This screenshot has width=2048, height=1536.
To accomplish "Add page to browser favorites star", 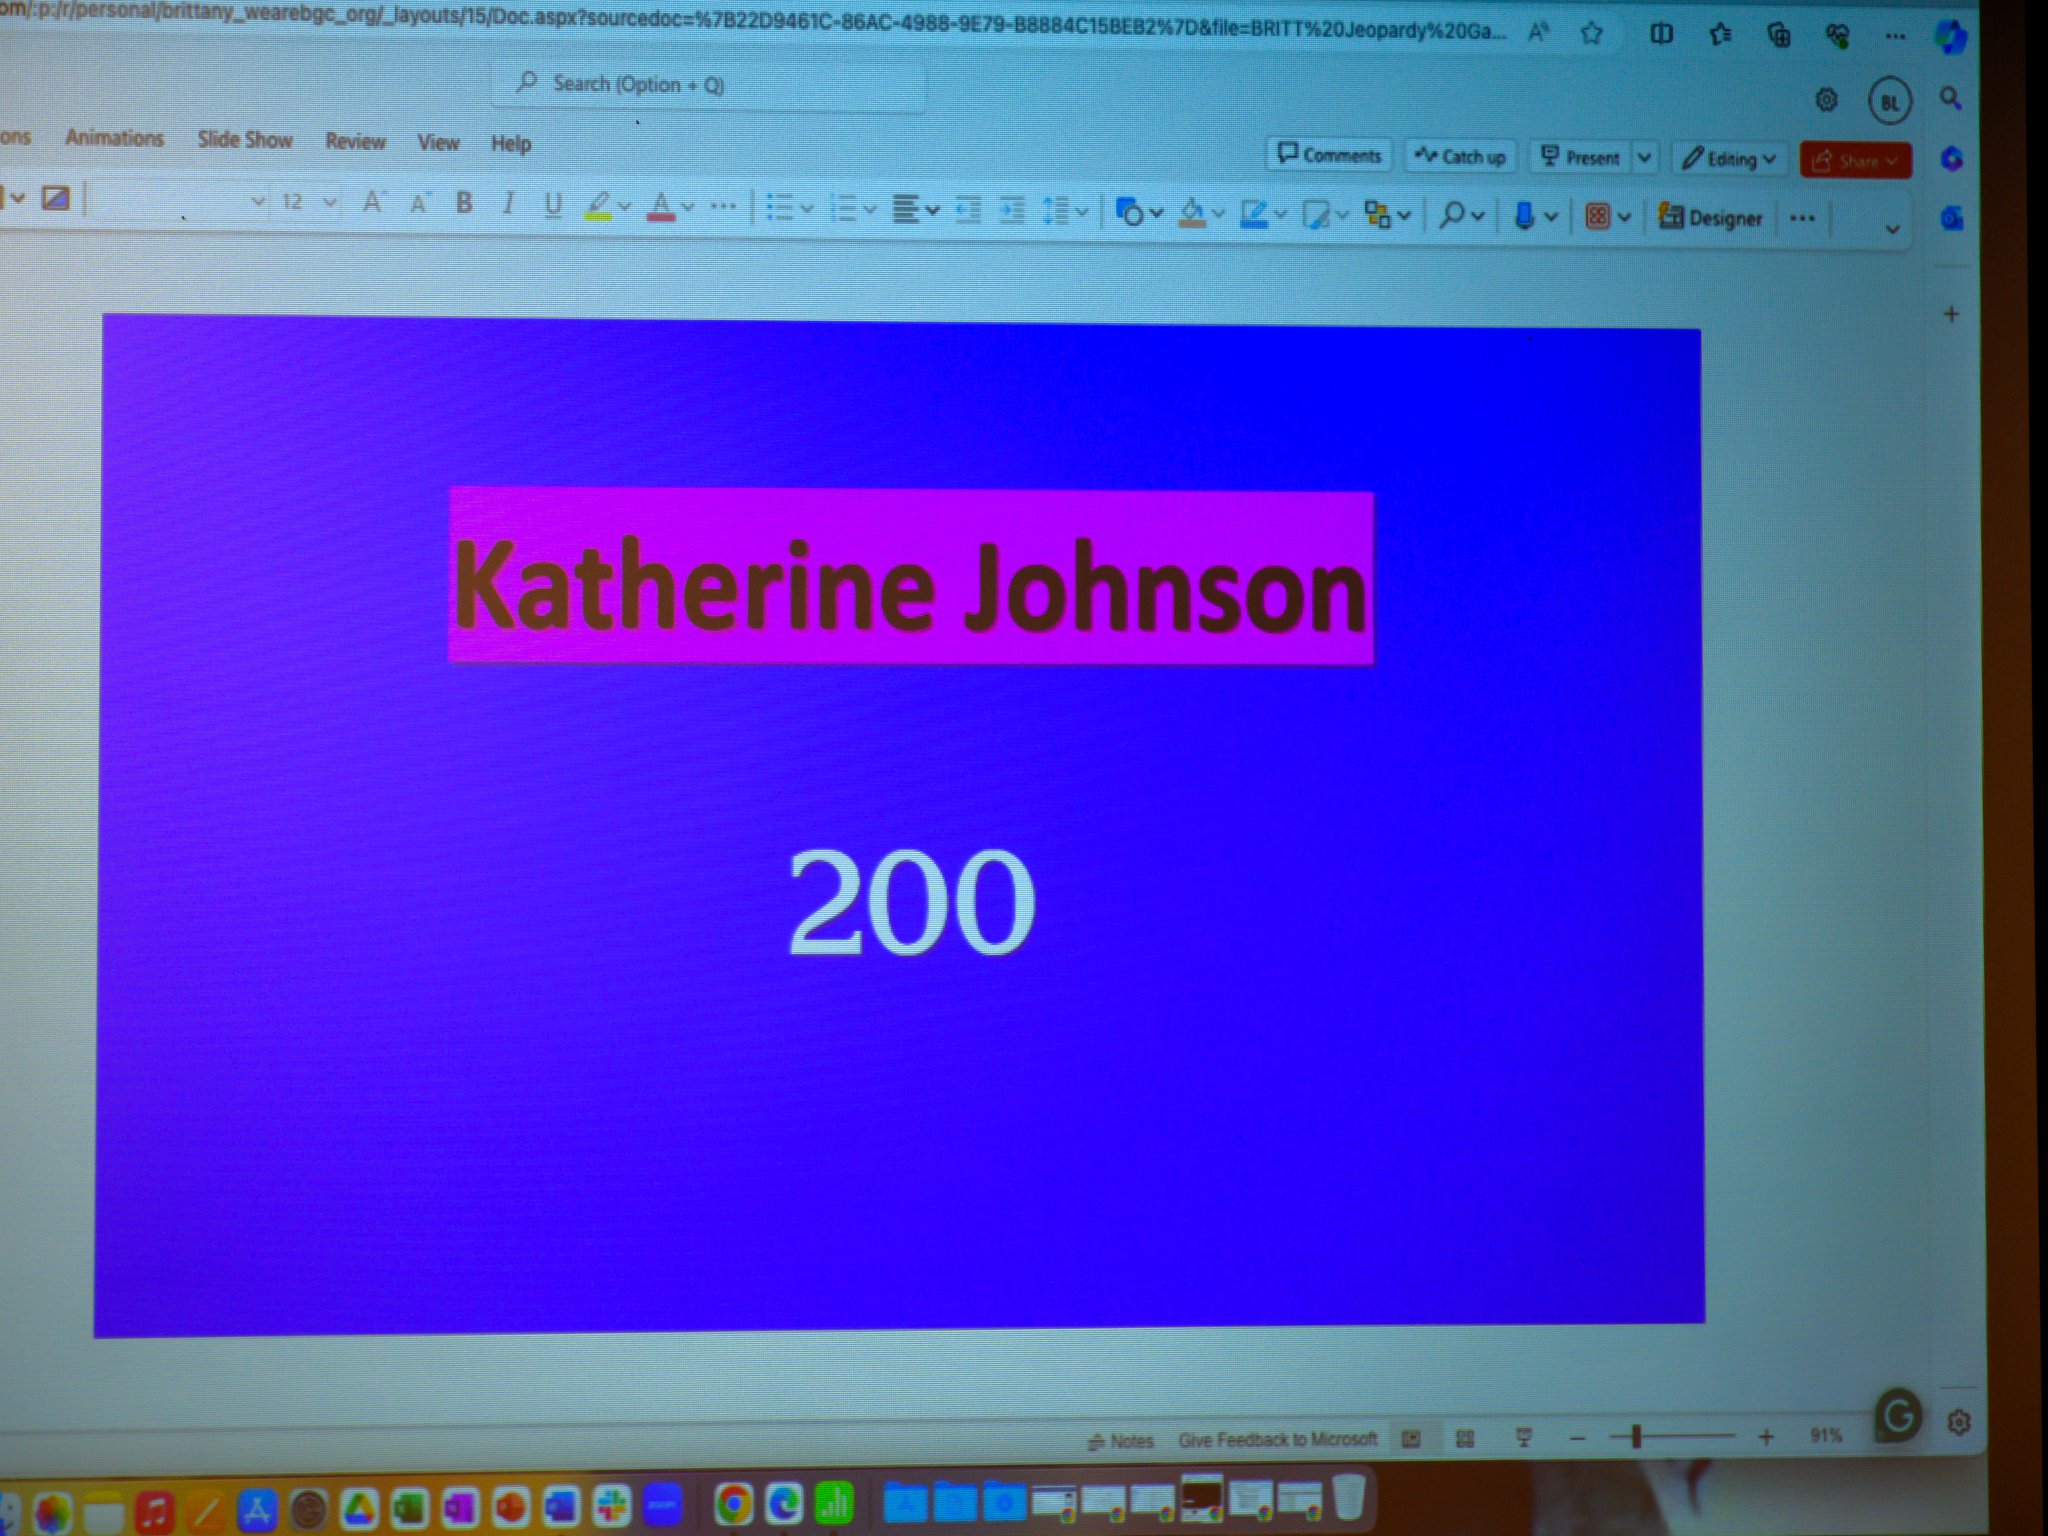I will click(1591, 34).
